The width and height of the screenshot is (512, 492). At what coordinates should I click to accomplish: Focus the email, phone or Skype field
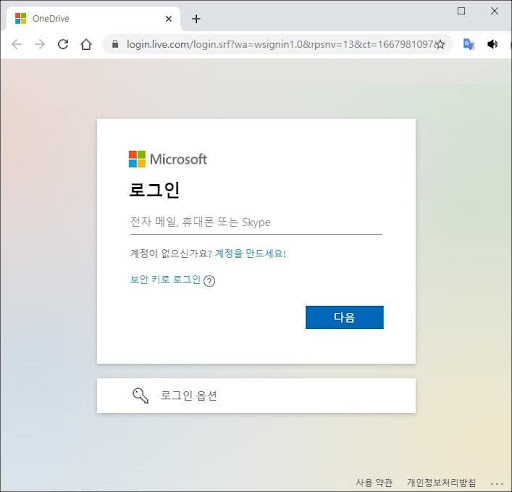tap(256, 222)
